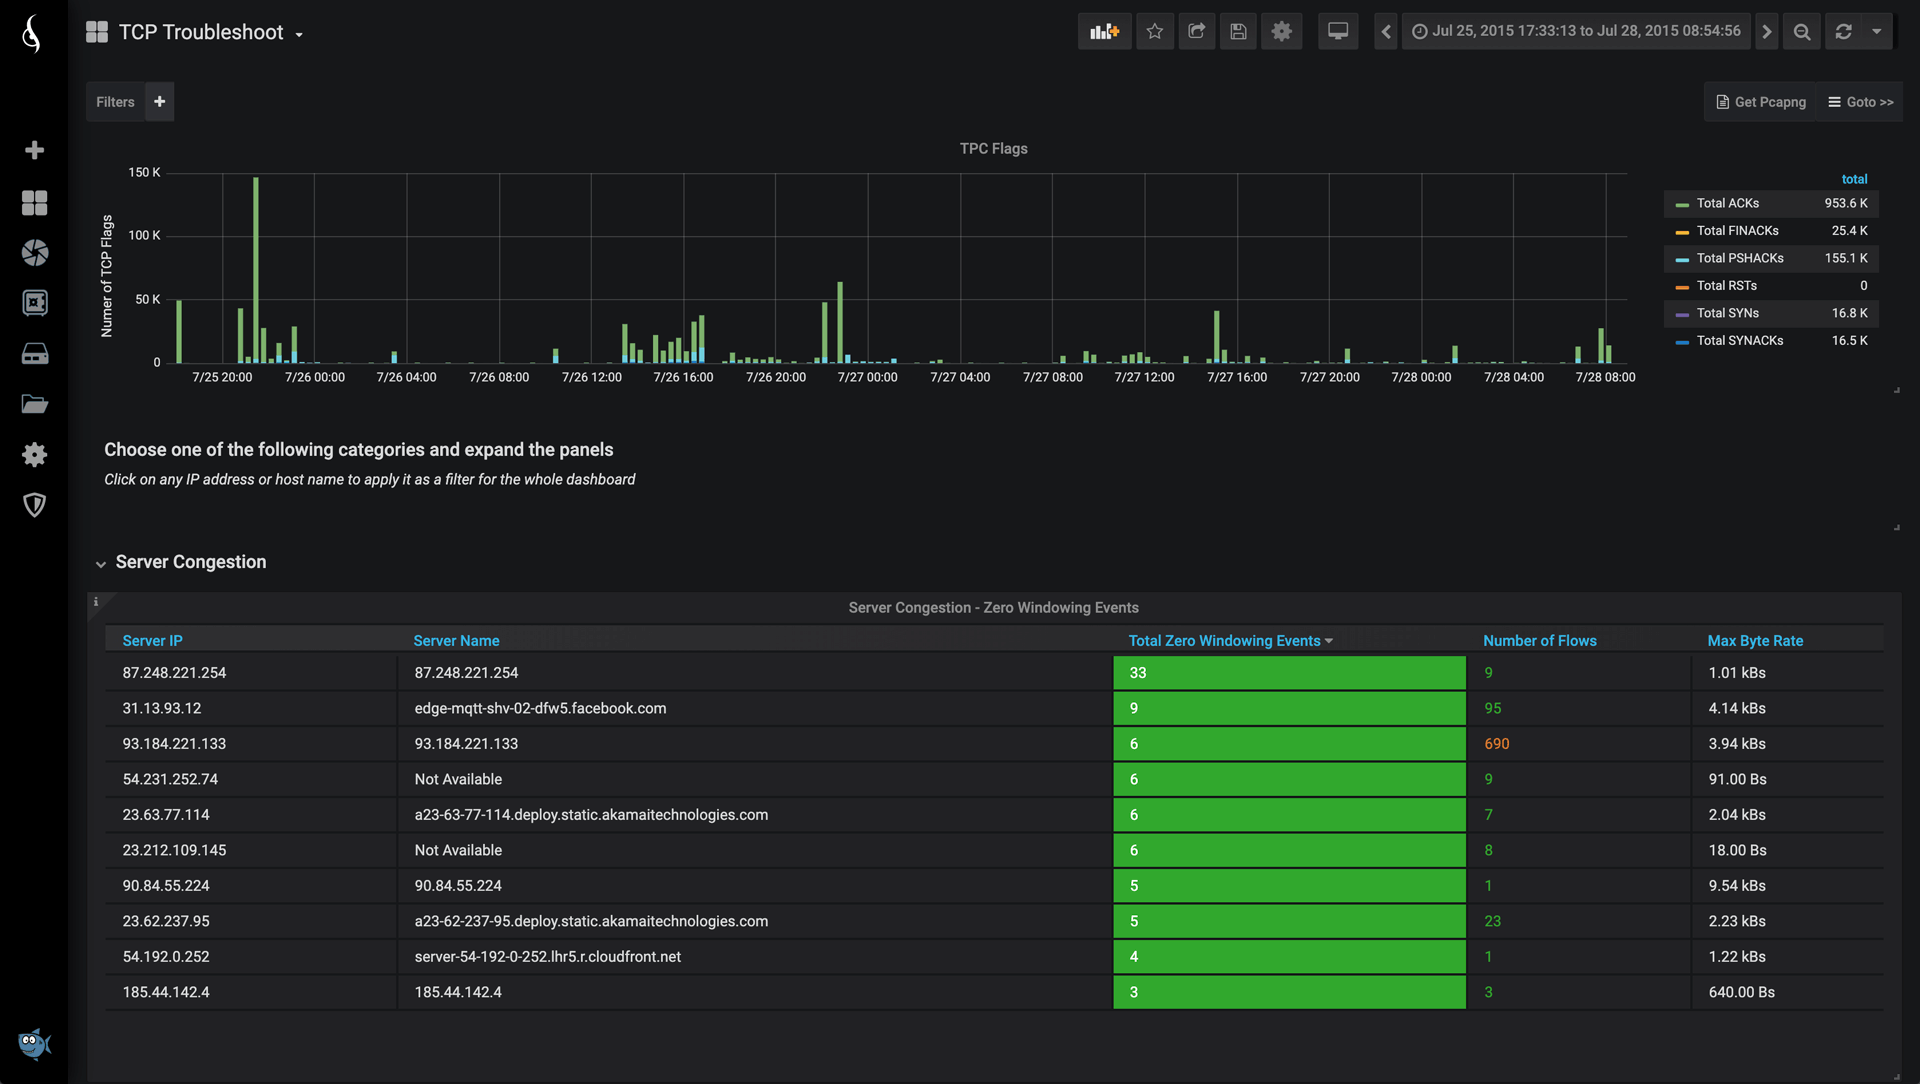1920x1084 pixels.
Task: Click the Get Pcapng button
Action: [1760, 103]
